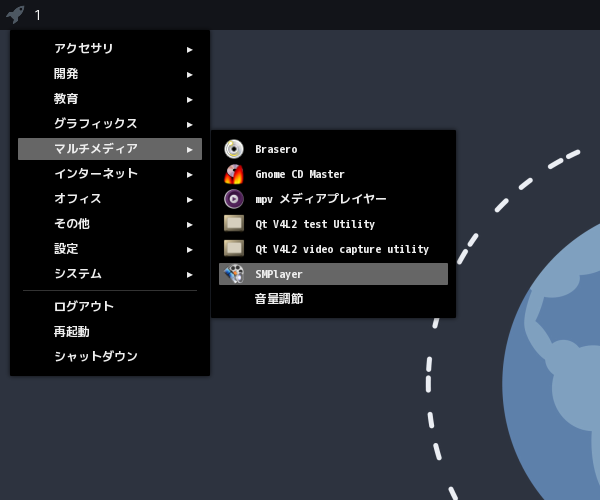This screenshot has width=600, height=500.
Task: Click the SMPlayer film reel icon
Action: pos(234,274)
